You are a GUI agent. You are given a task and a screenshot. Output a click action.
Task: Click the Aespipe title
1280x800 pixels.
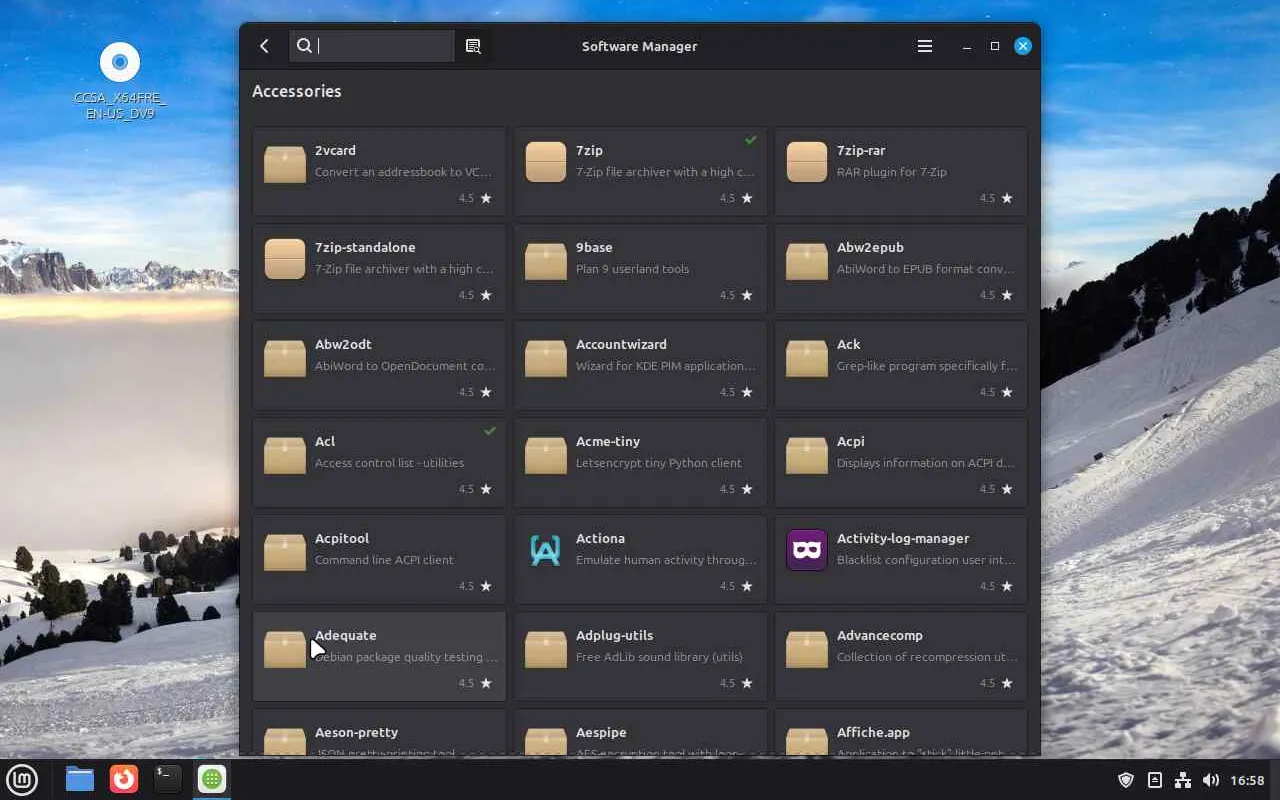[x=601, y=732]
